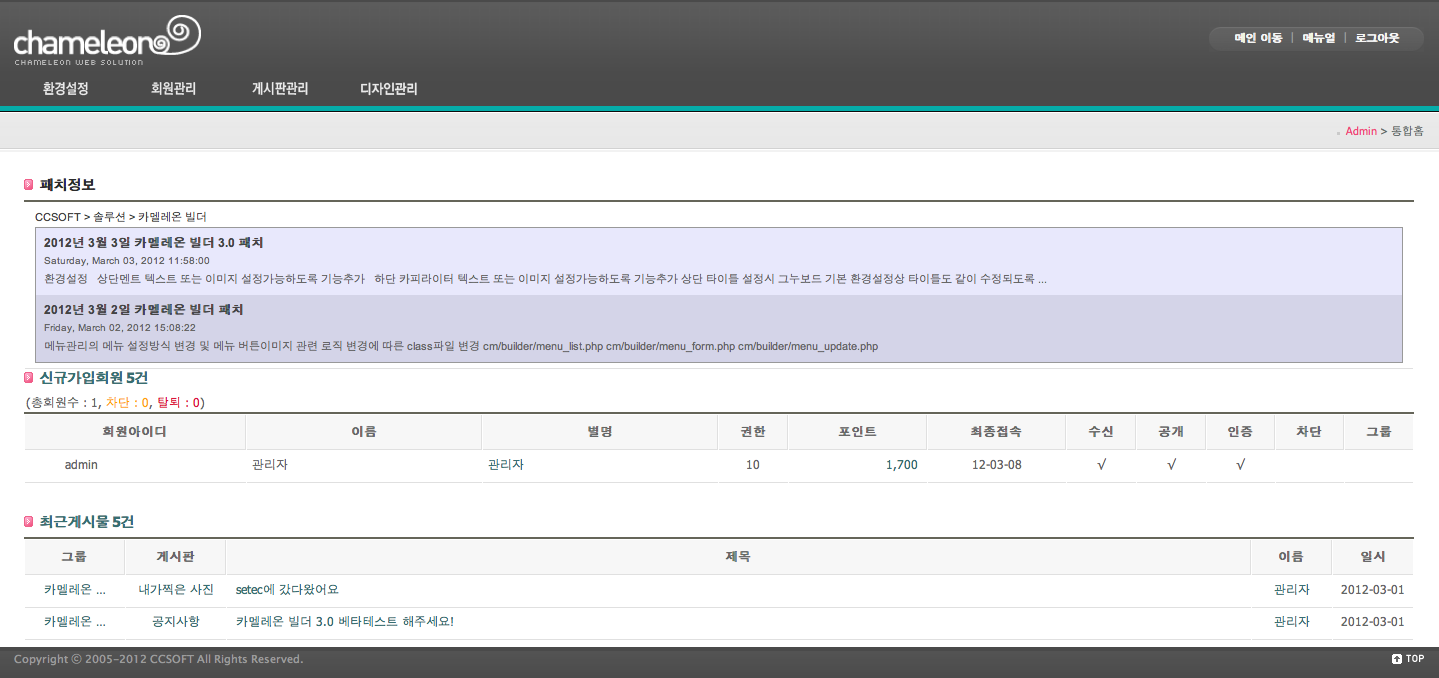
Task: Expand the 디자인관리 menu
Action: (389, 89)
